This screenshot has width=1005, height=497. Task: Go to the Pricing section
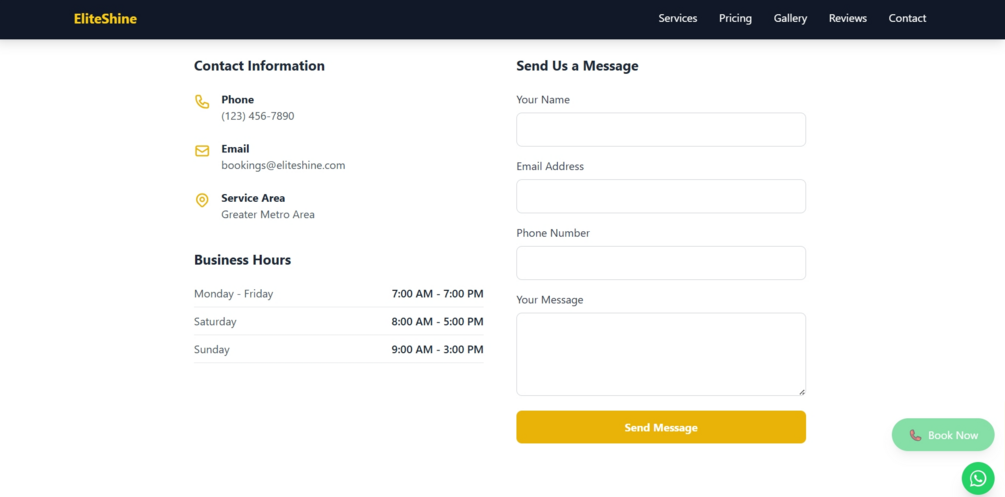tap(735, 19)
